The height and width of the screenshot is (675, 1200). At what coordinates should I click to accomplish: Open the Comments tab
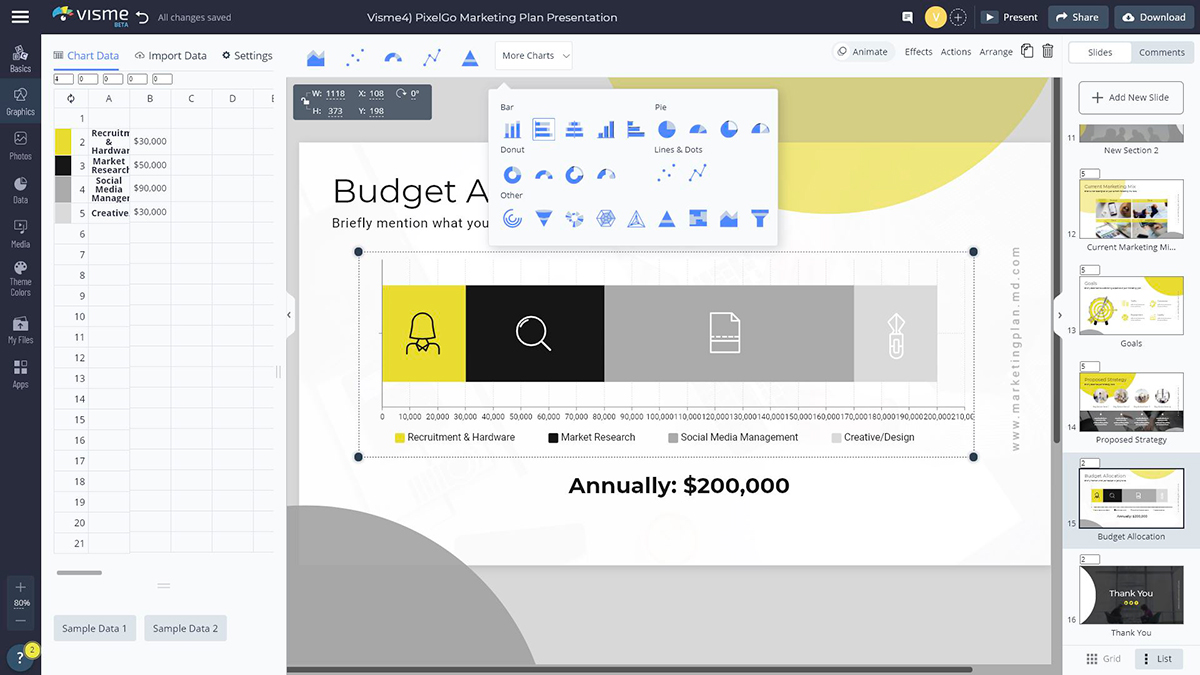pos(1161,52)
